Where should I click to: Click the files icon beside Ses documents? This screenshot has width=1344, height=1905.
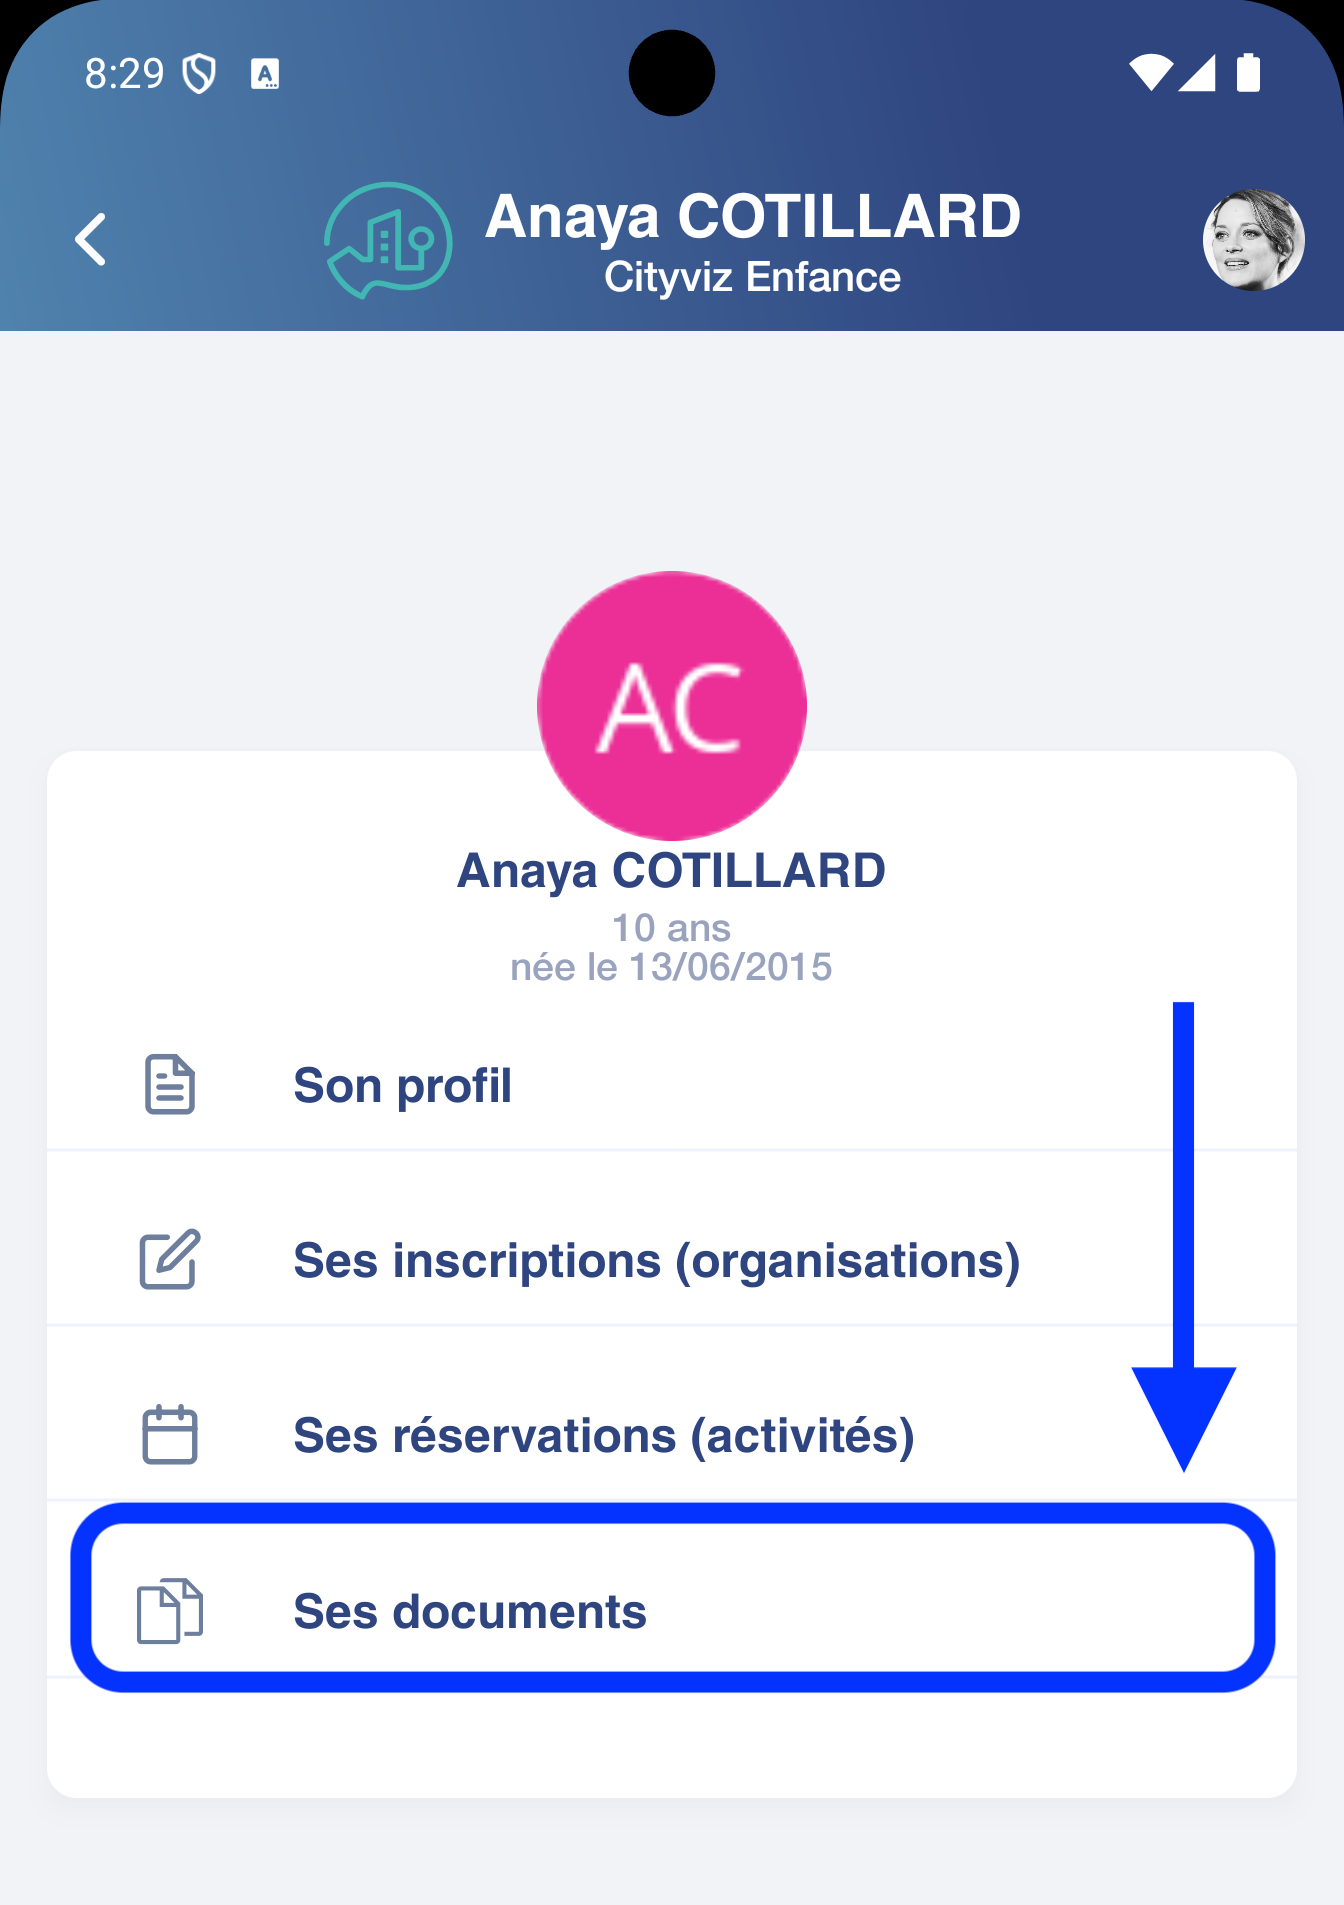pos(170,1611)
